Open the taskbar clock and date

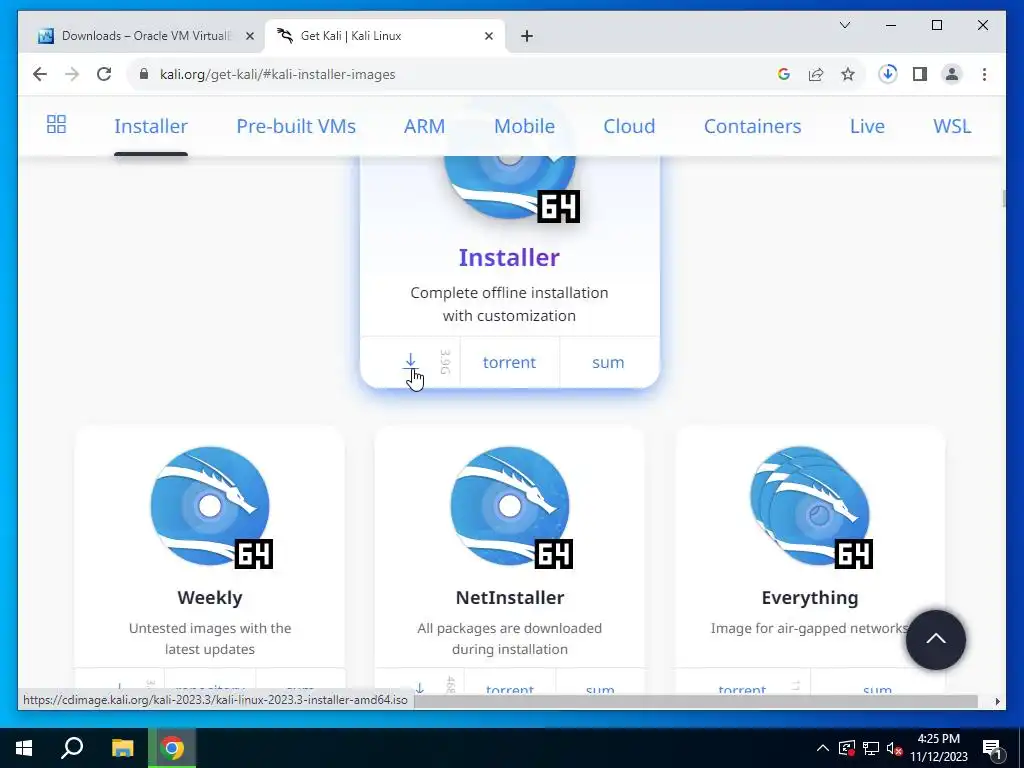938,748
